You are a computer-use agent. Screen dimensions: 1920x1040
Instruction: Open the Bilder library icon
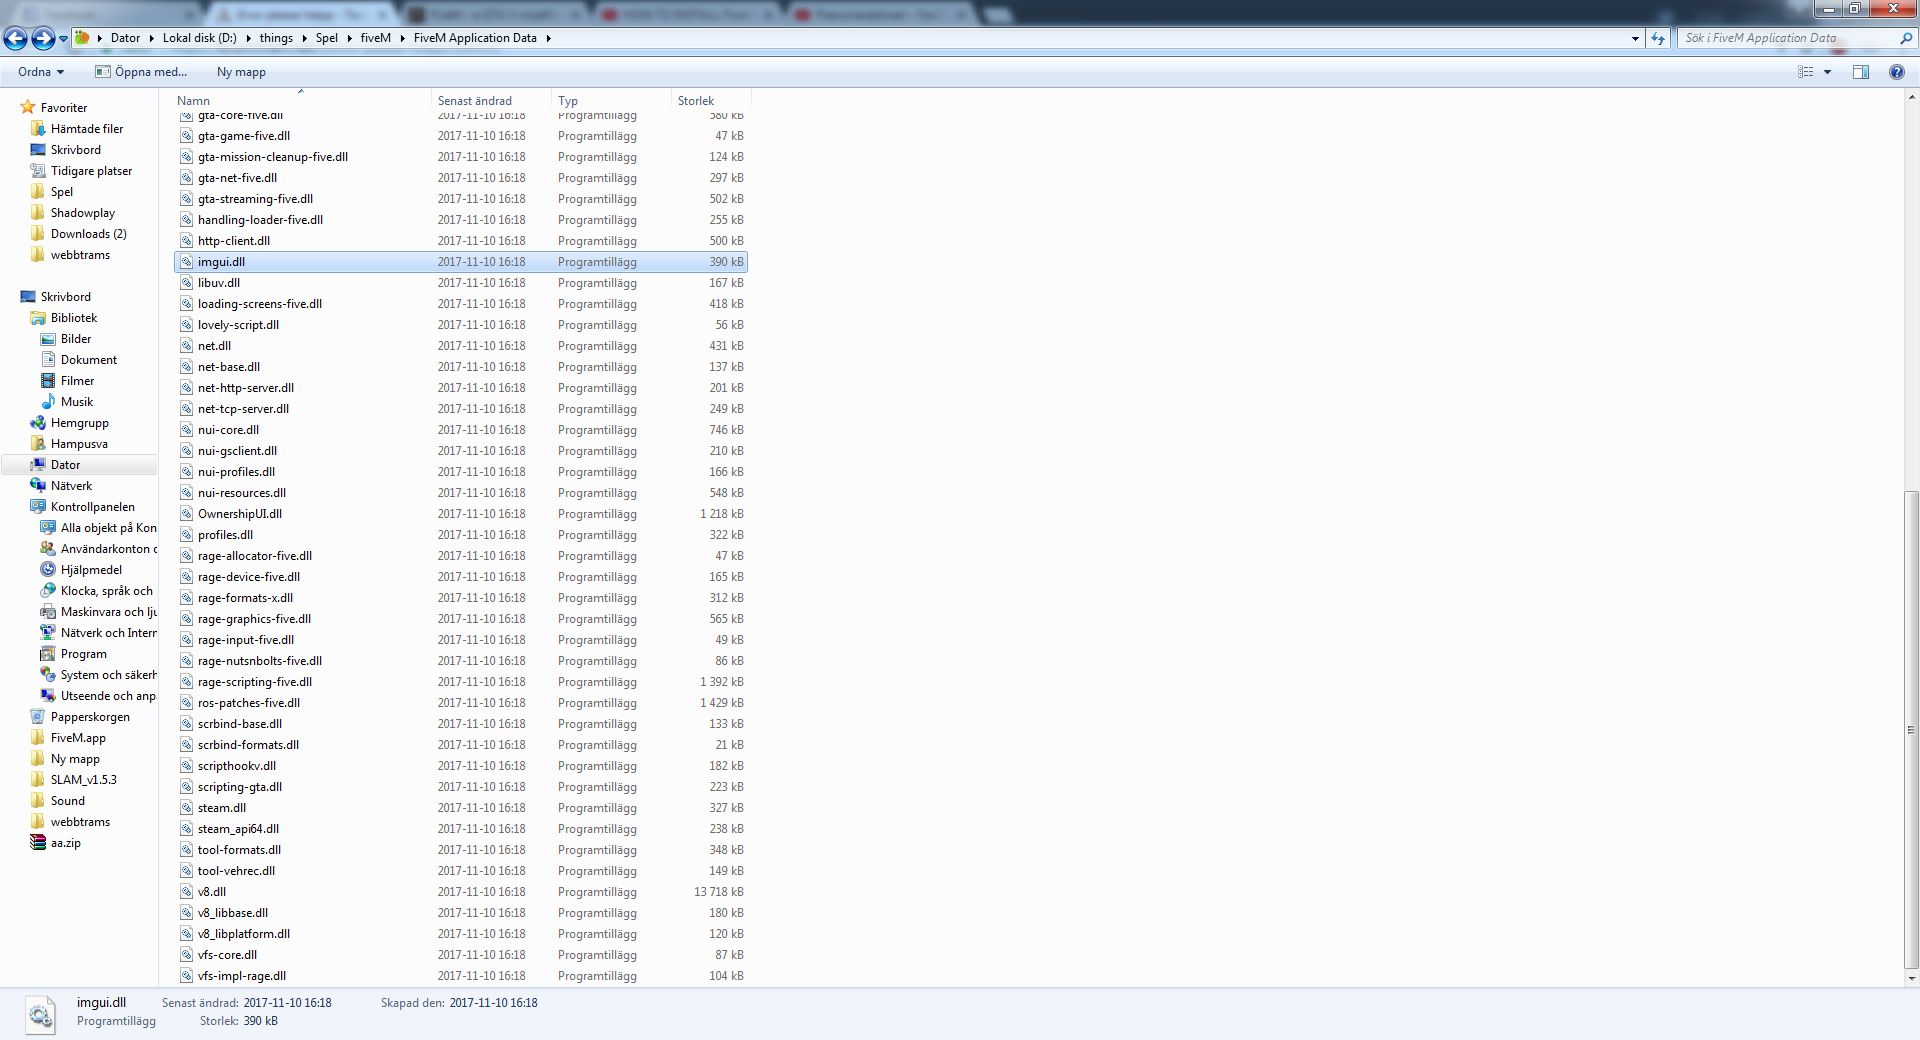(48, 339)
